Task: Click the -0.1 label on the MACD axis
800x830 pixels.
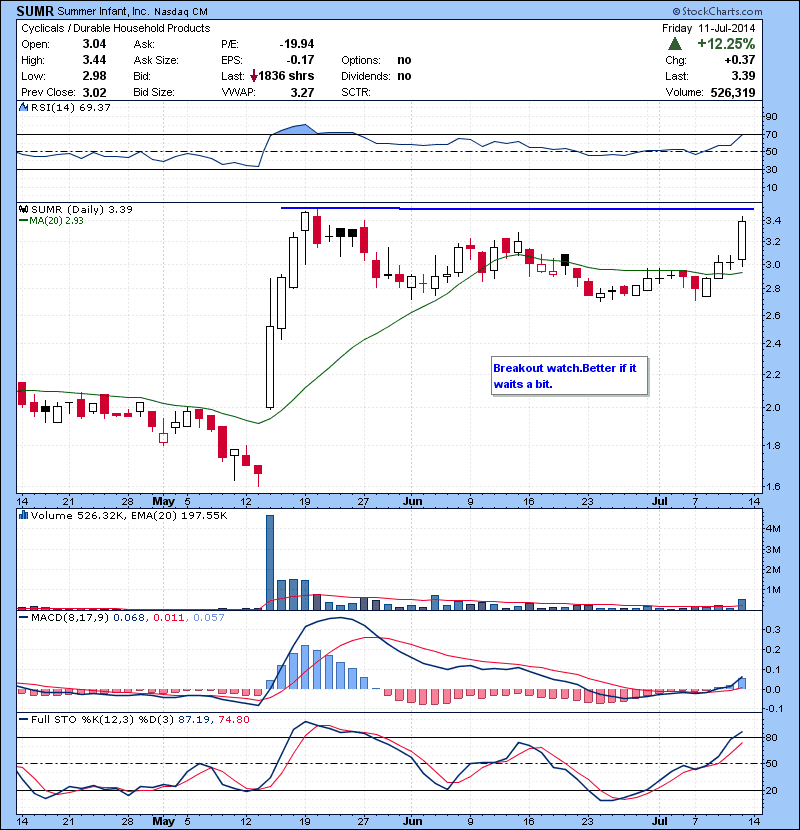Action: click(x=774, y=709)
